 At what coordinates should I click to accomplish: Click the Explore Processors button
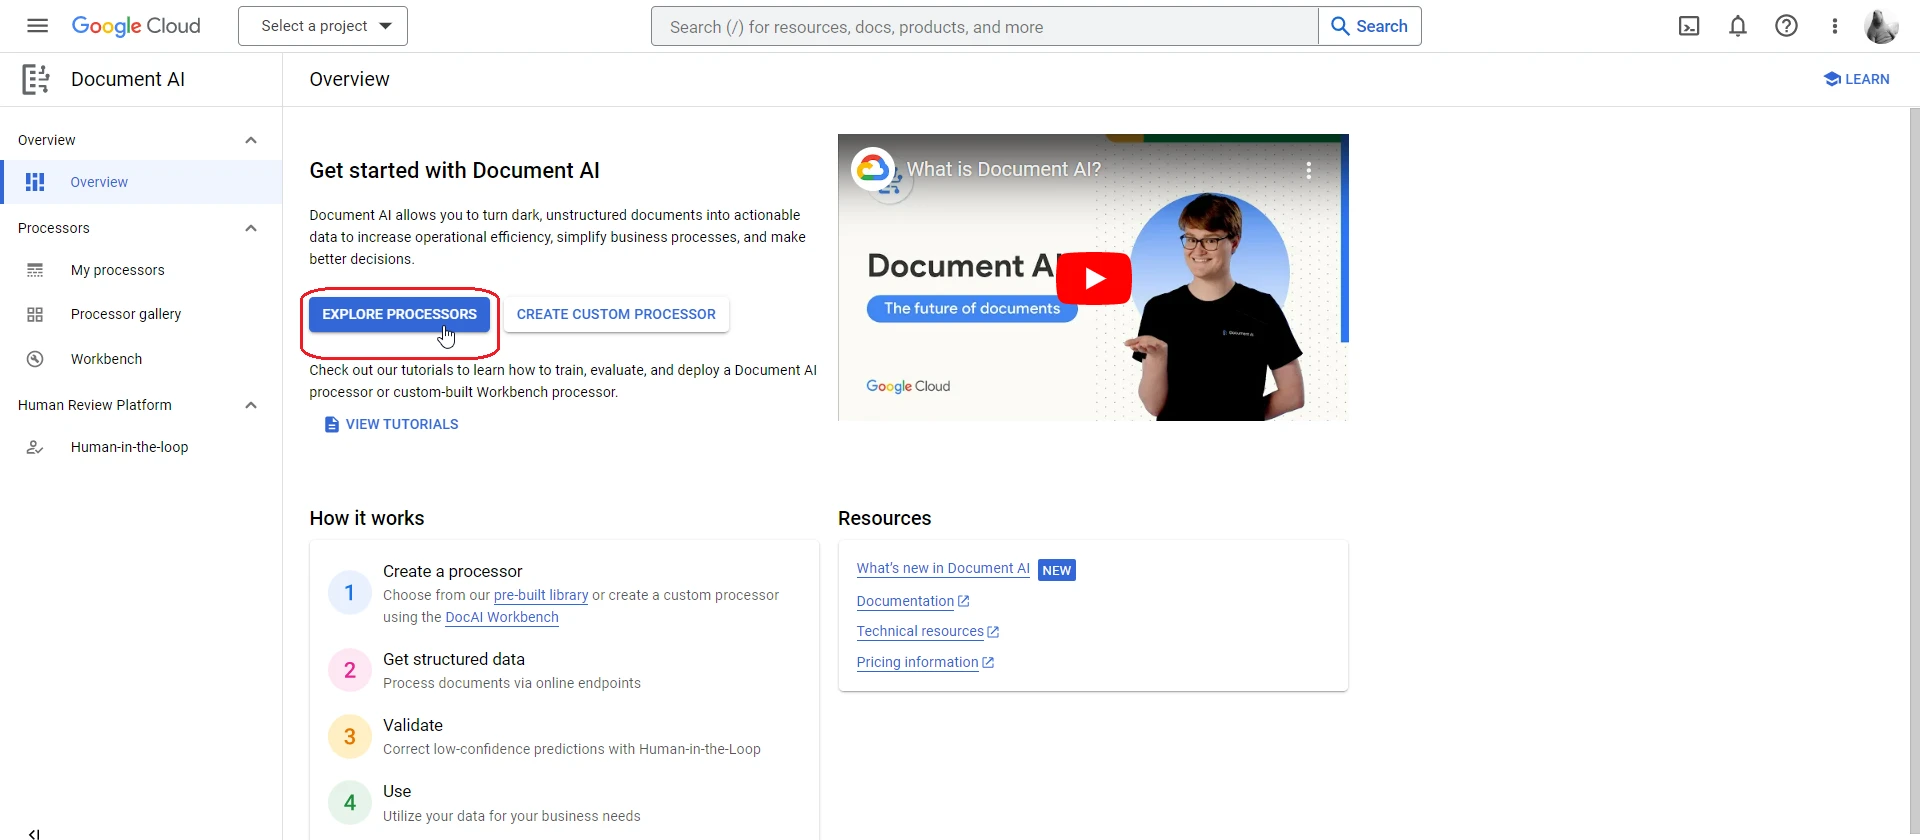(399, 314)
